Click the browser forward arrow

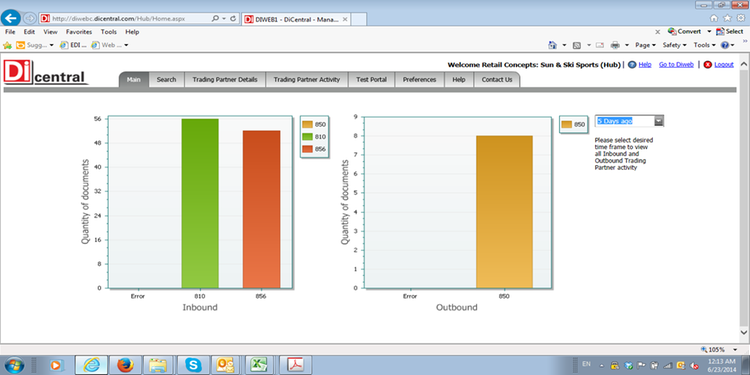[30, 18]
